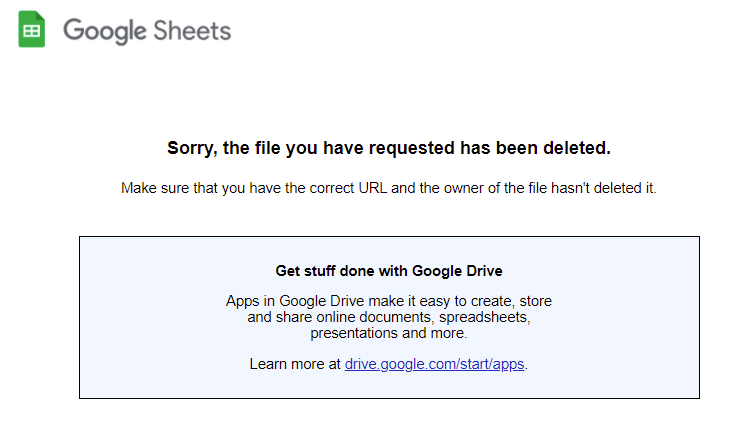The image size is (749, 424).
Task: Click the word "Sorry" in the heading
Action: (x=190, y=148)
